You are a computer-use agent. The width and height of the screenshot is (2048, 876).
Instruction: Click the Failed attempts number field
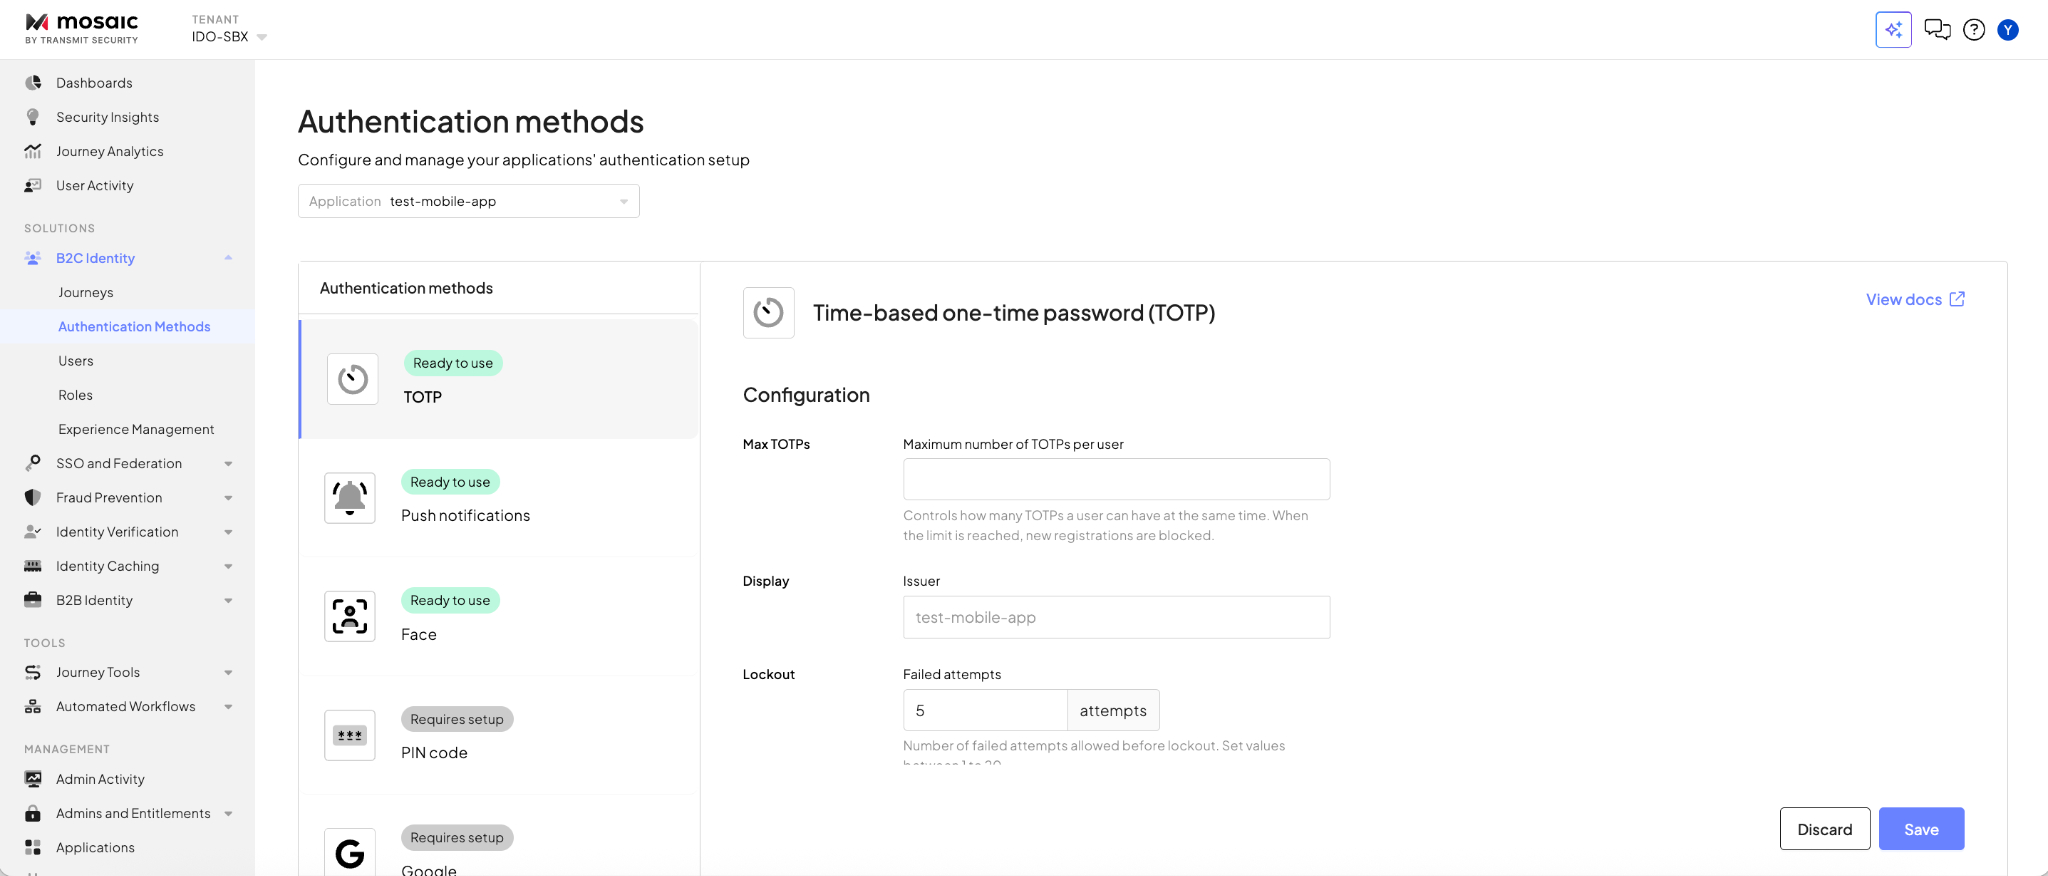click(984, 711)
